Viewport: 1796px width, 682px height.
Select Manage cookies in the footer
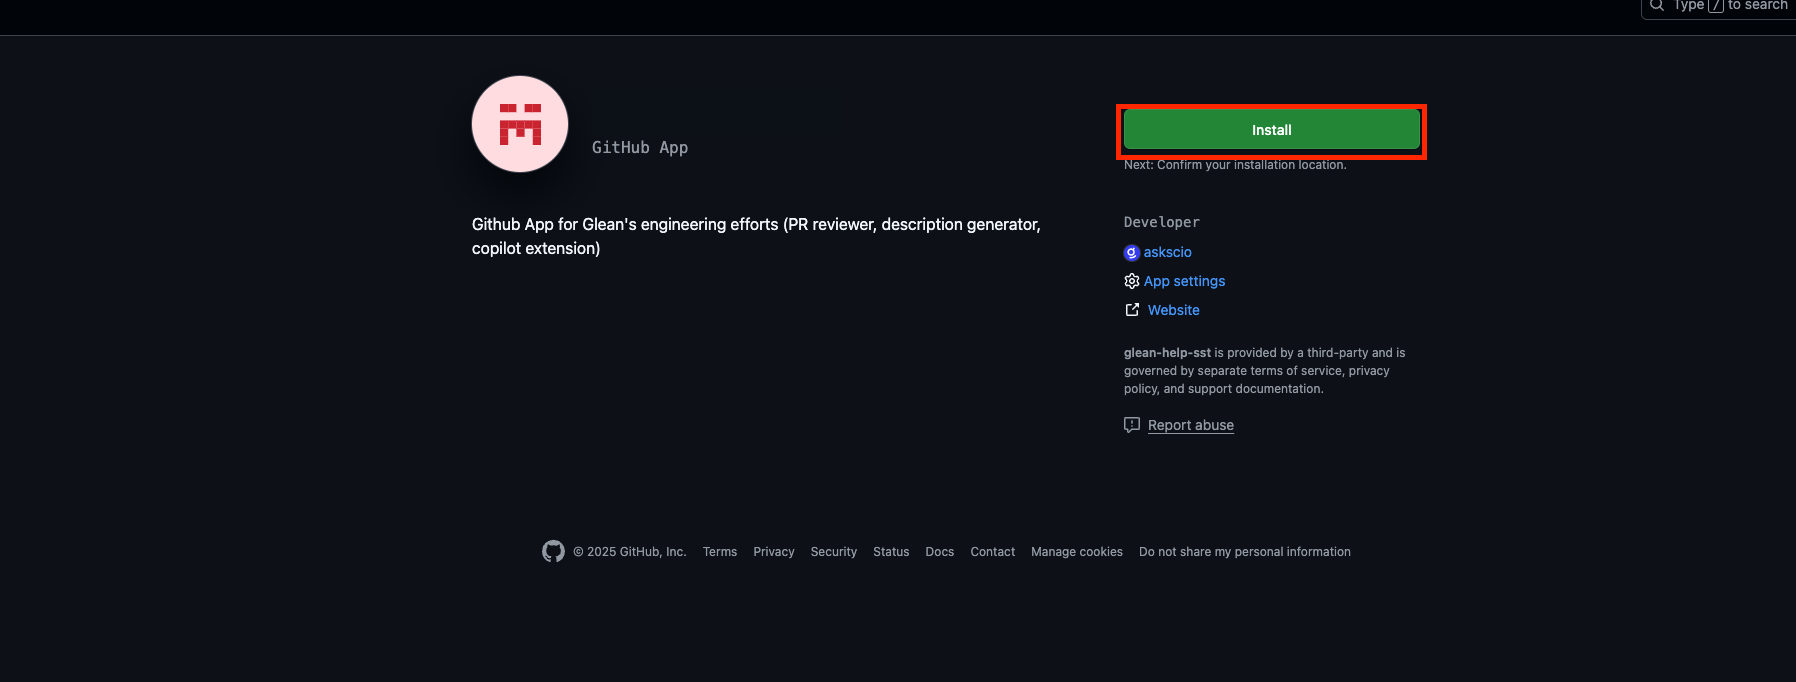coord(1076,552)
